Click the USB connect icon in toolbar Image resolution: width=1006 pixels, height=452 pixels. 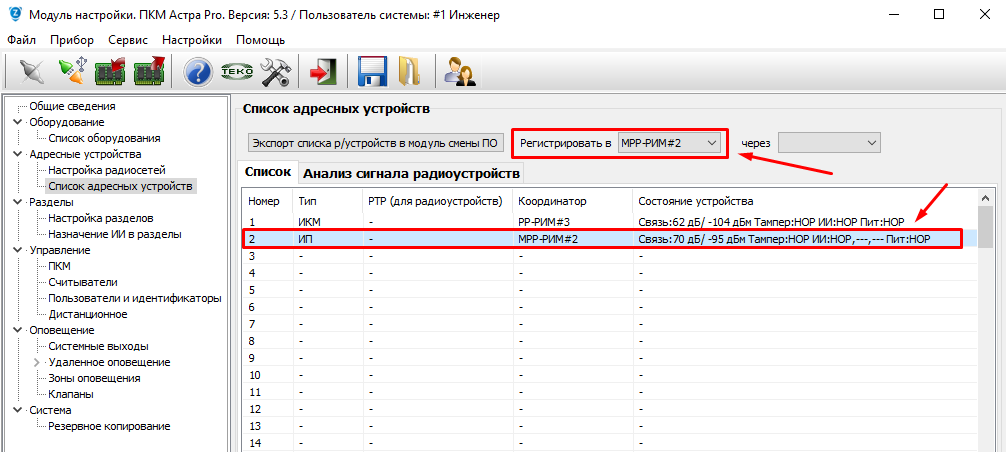(x=72, y=72)
